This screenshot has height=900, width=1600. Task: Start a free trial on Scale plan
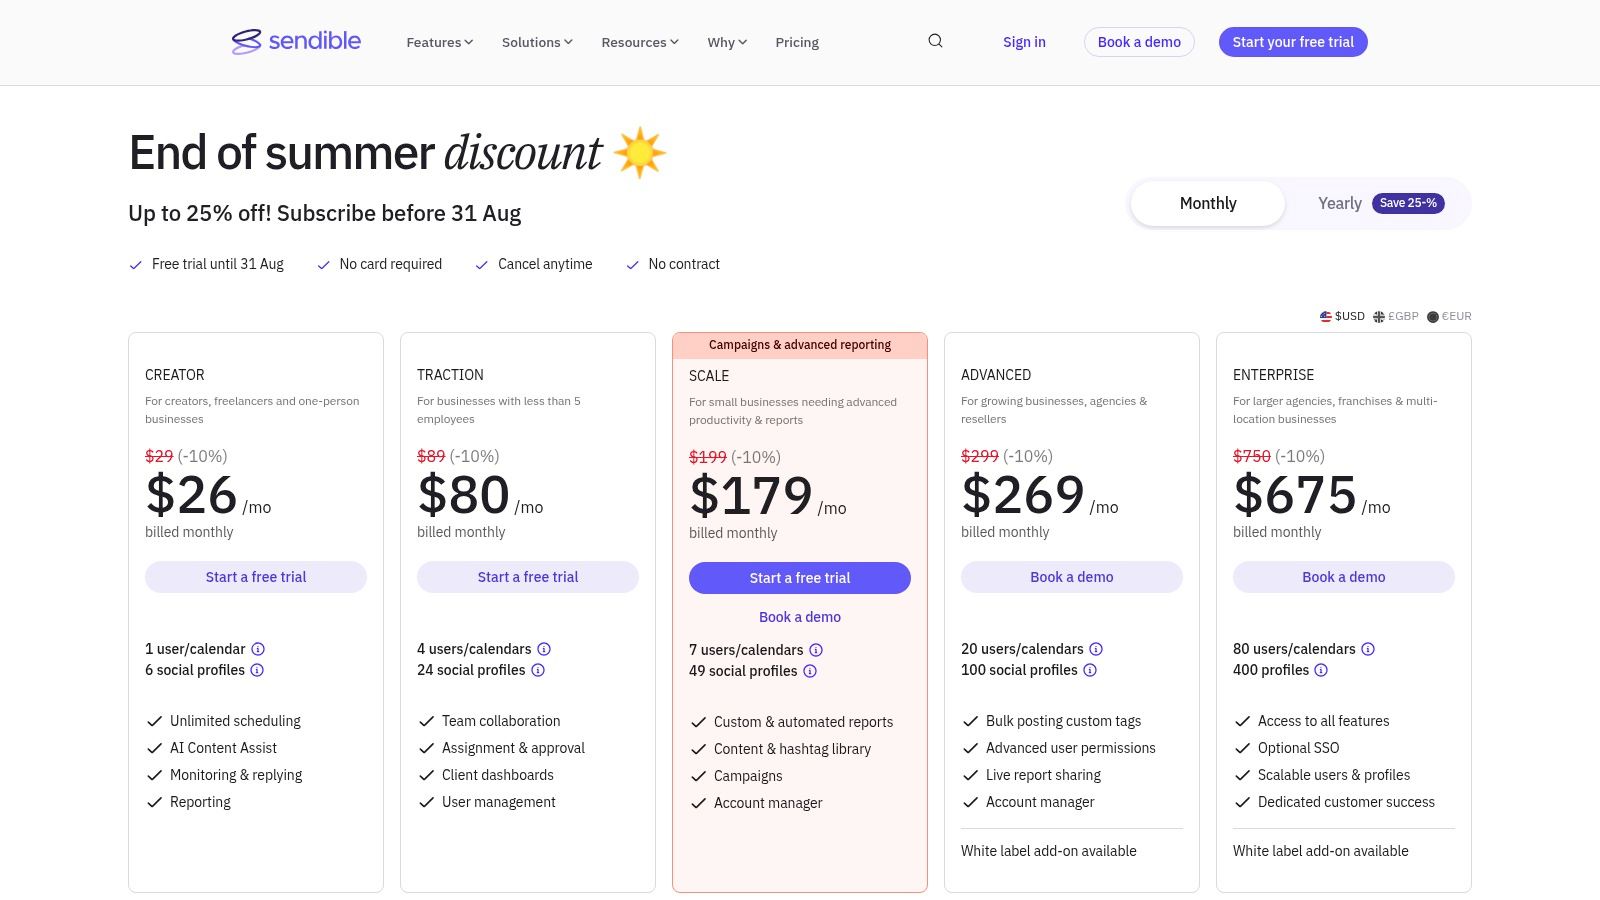(x=800, y=578)
